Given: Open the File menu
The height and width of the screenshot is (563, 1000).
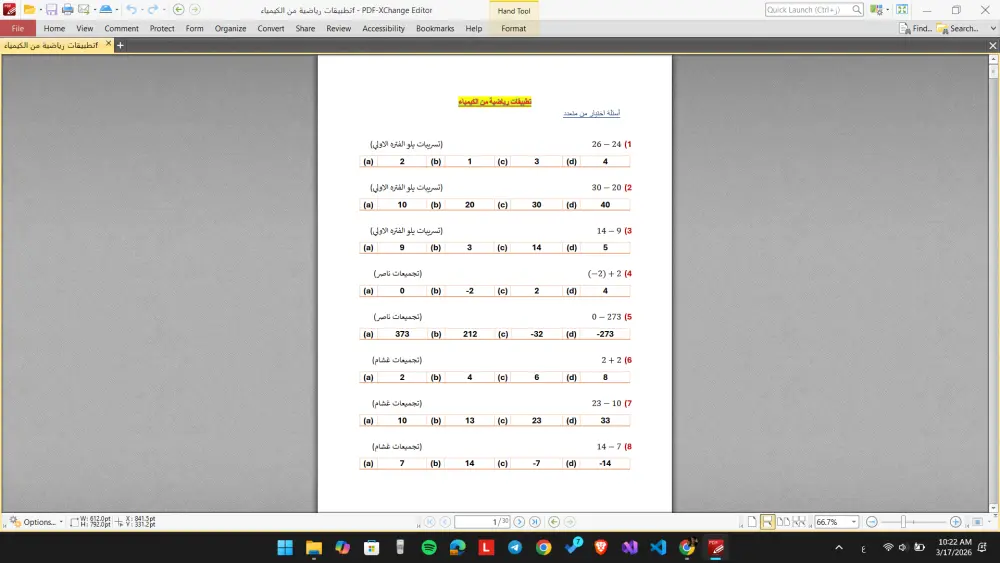Looking at the screenshot, I should pos(18,29).
